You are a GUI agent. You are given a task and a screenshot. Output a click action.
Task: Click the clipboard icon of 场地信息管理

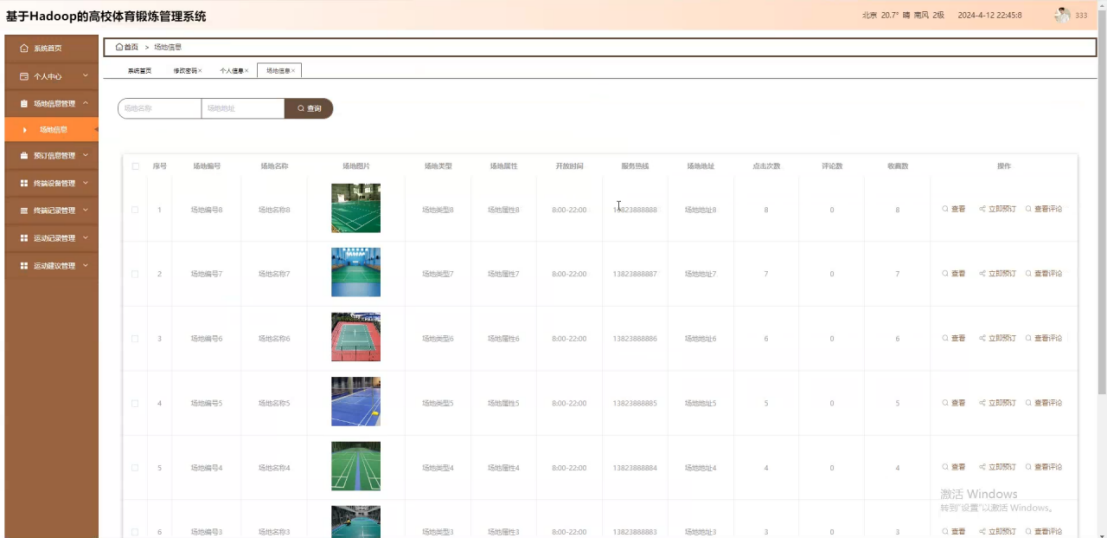click(24, 104)
